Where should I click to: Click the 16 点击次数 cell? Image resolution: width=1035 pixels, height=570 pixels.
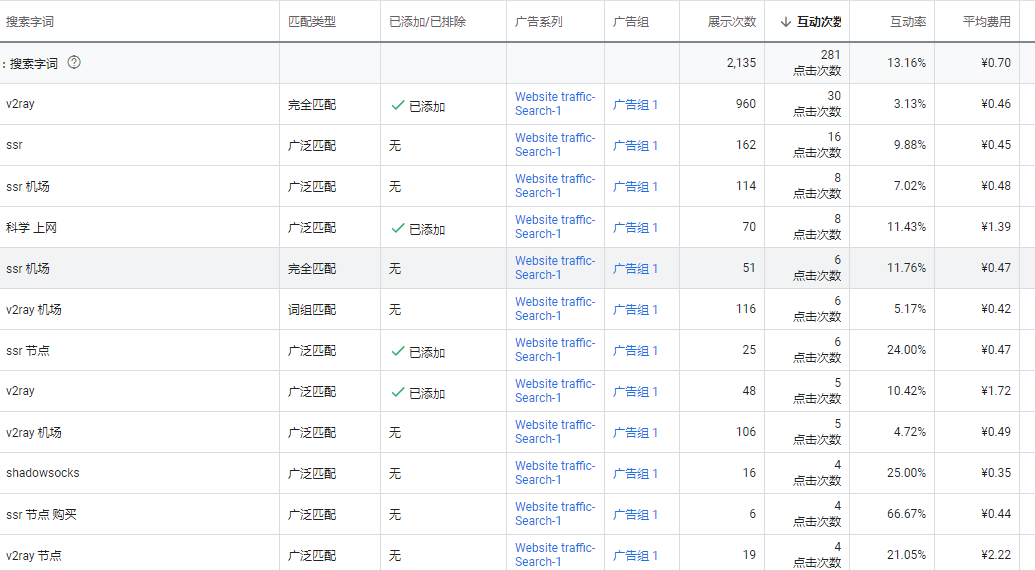pyautogui.click(x=817, y=144)
